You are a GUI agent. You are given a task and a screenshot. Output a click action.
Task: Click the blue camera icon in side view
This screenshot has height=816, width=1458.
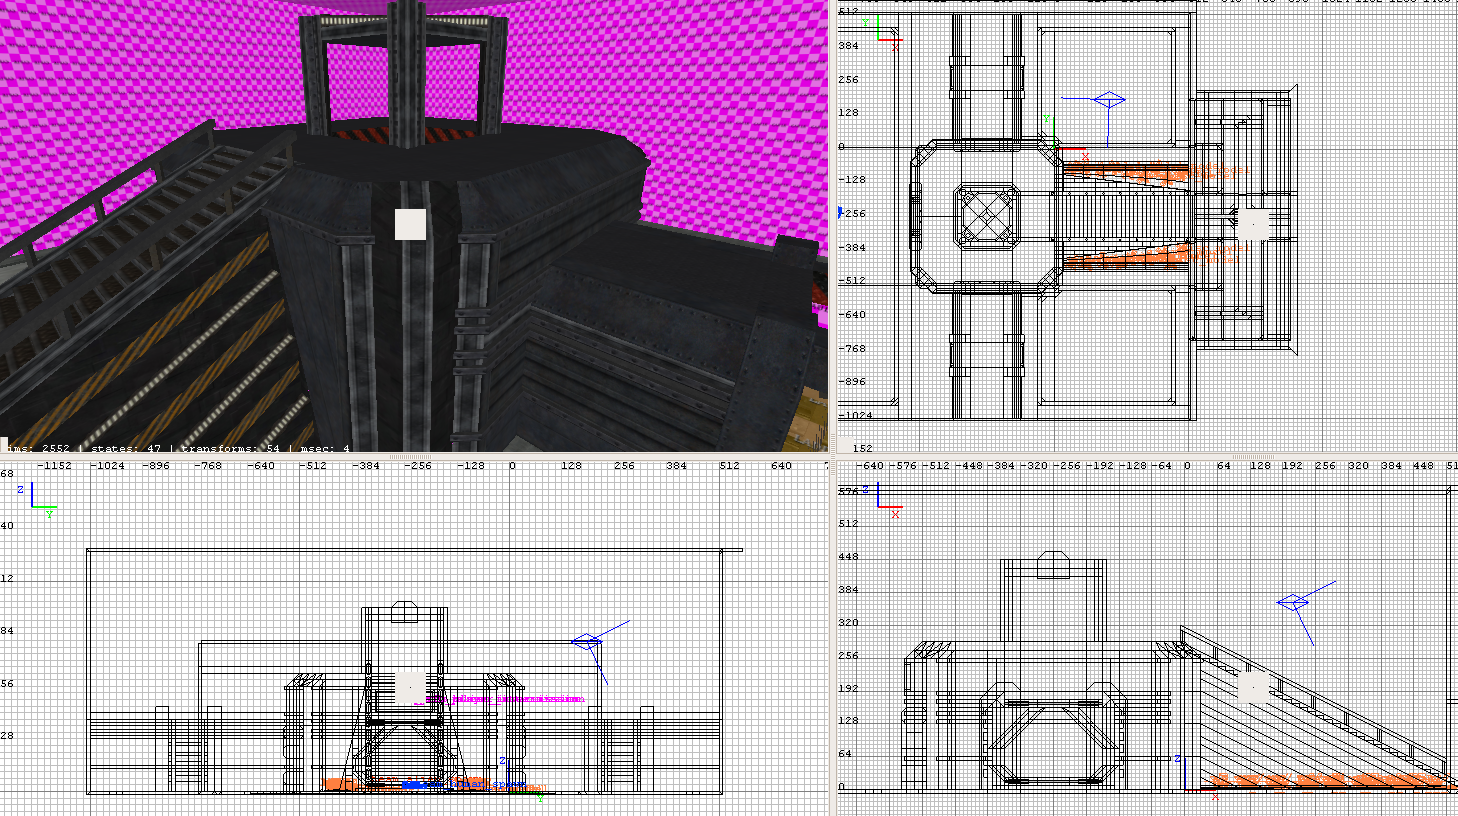click(x=586, y=641)
